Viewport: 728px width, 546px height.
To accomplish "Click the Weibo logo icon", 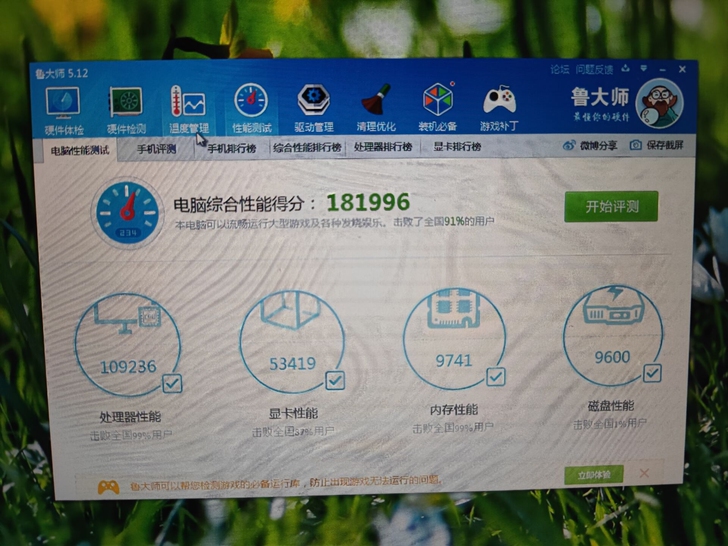I will [x=569, y=145].
